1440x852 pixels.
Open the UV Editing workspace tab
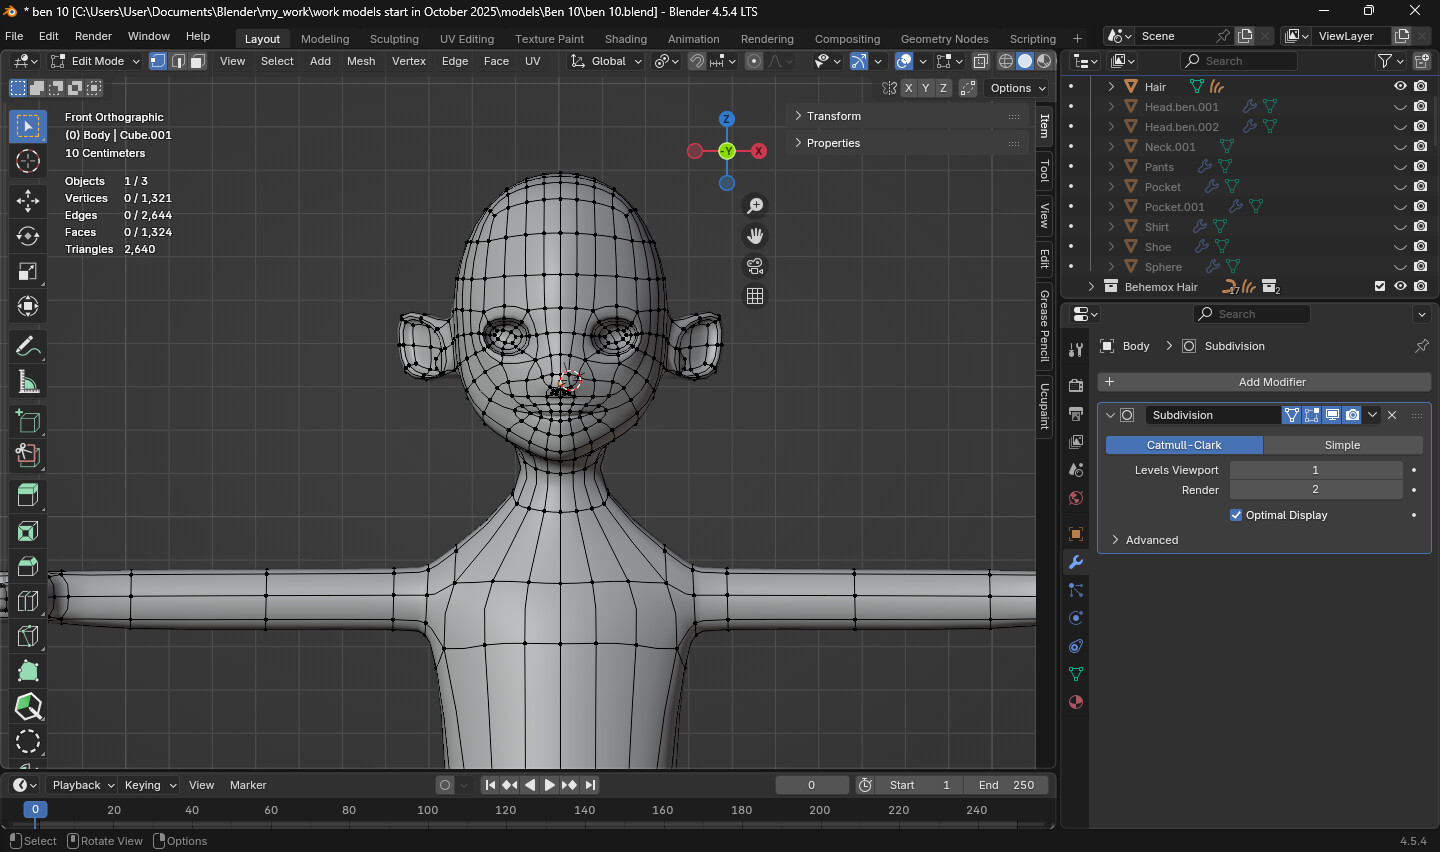[x=467, y=39]
